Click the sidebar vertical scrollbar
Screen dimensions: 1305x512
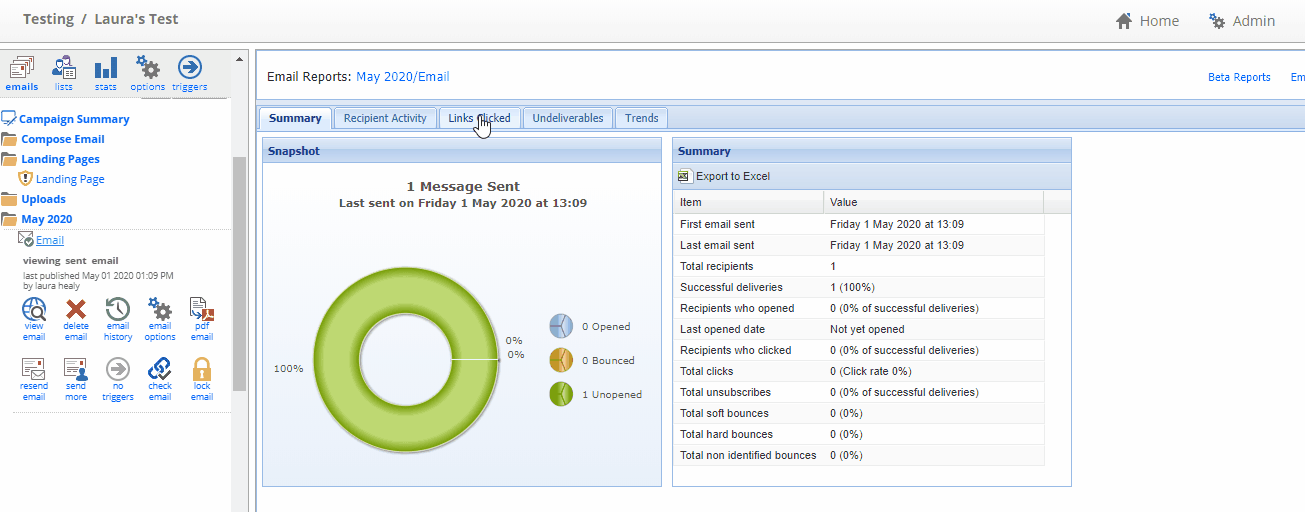[239, 275]
